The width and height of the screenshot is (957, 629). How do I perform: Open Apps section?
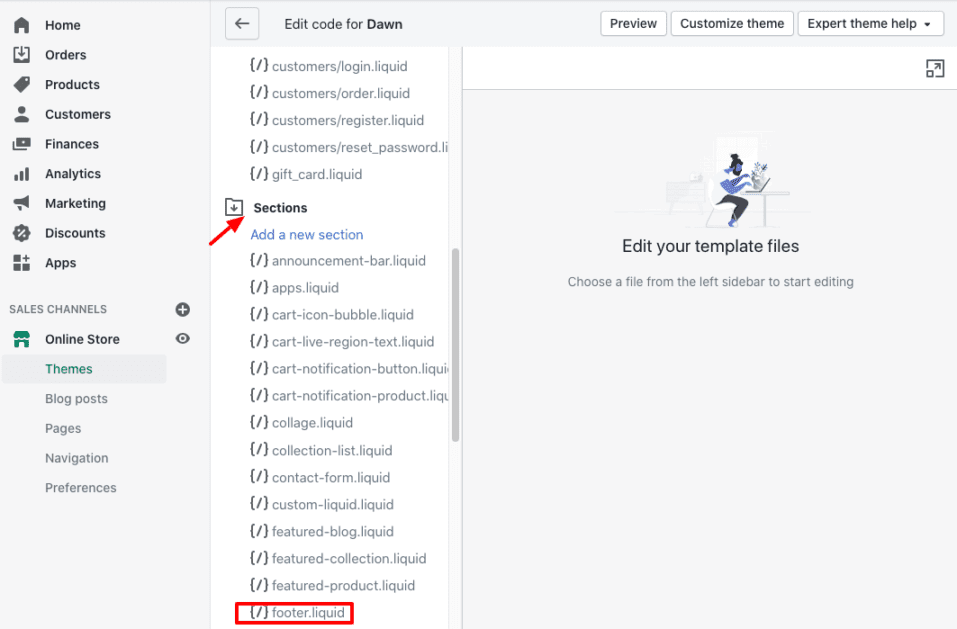pos(60,263)
